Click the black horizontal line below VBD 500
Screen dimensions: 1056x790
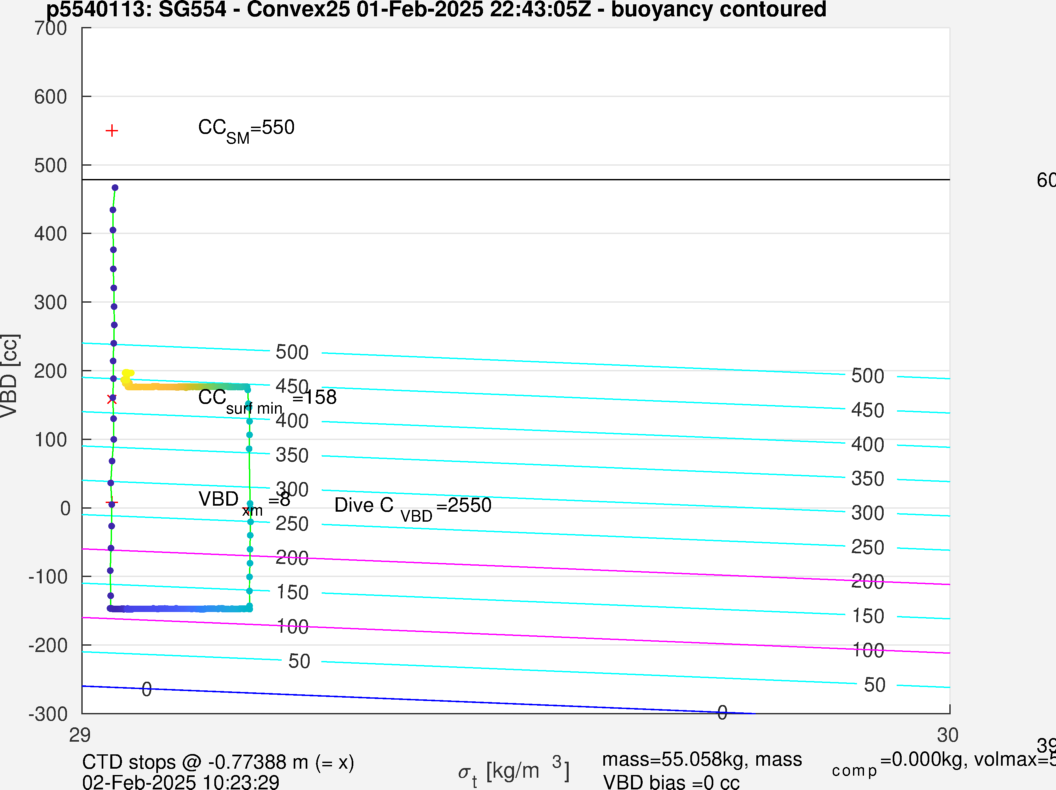click(516, 180)
